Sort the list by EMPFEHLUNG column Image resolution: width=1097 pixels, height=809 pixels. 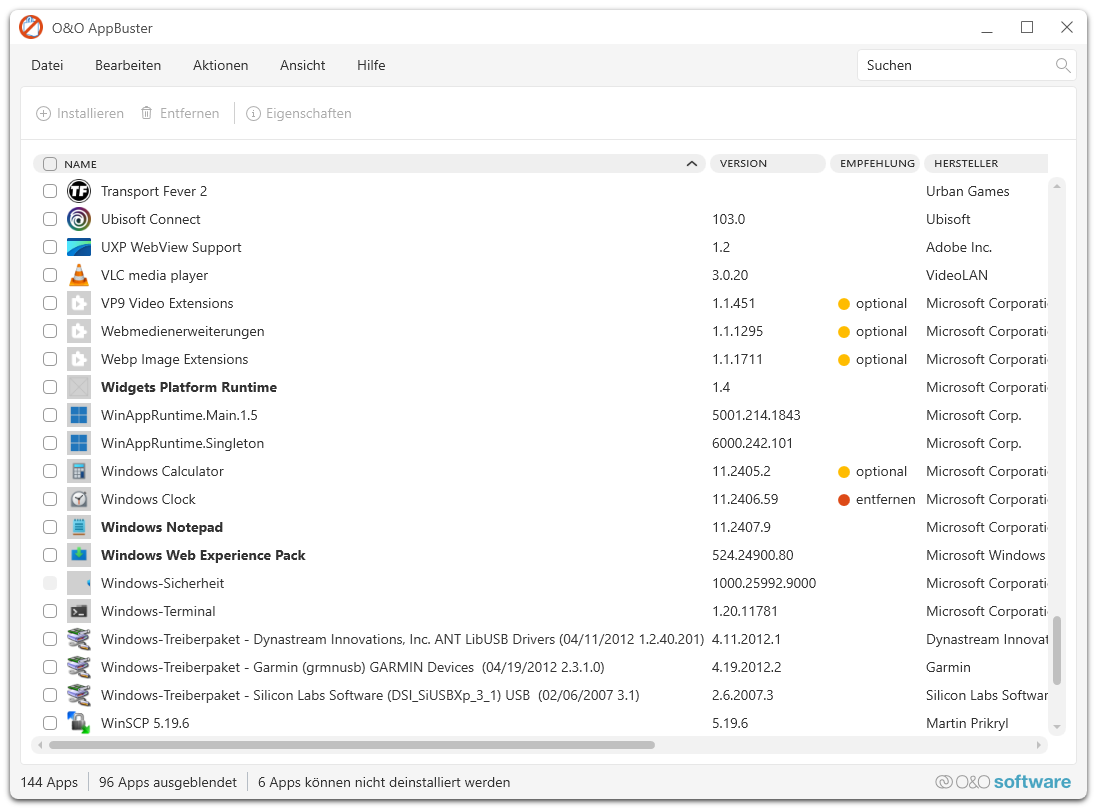coord(875,163)
